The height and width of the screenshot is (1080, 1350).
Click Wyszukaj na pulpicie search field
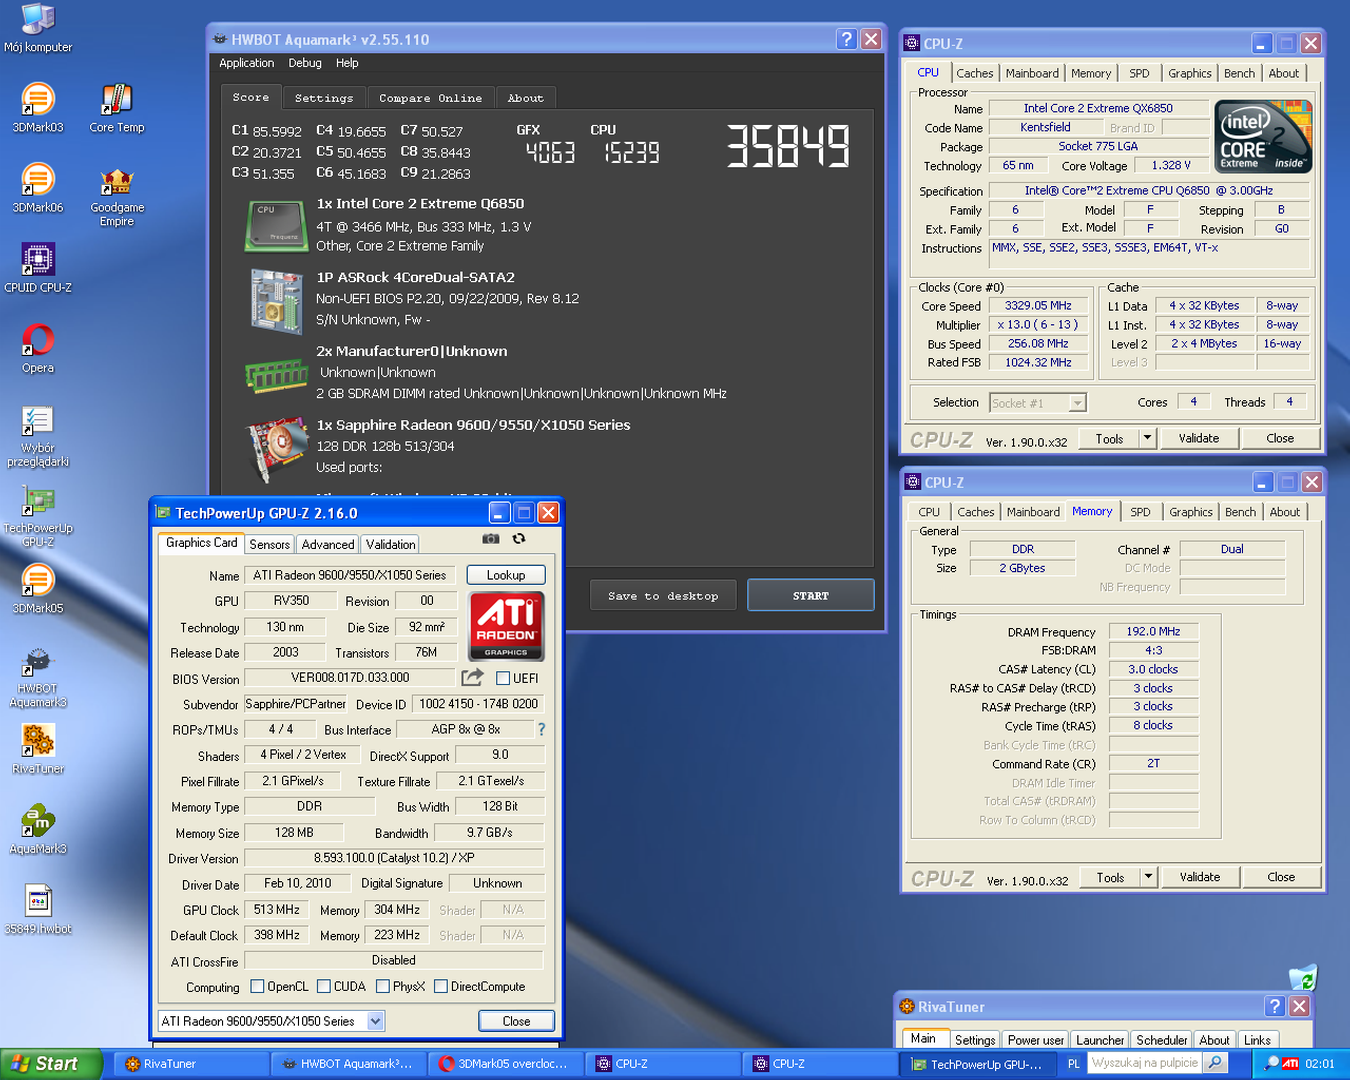[x=1145, y=1063]
